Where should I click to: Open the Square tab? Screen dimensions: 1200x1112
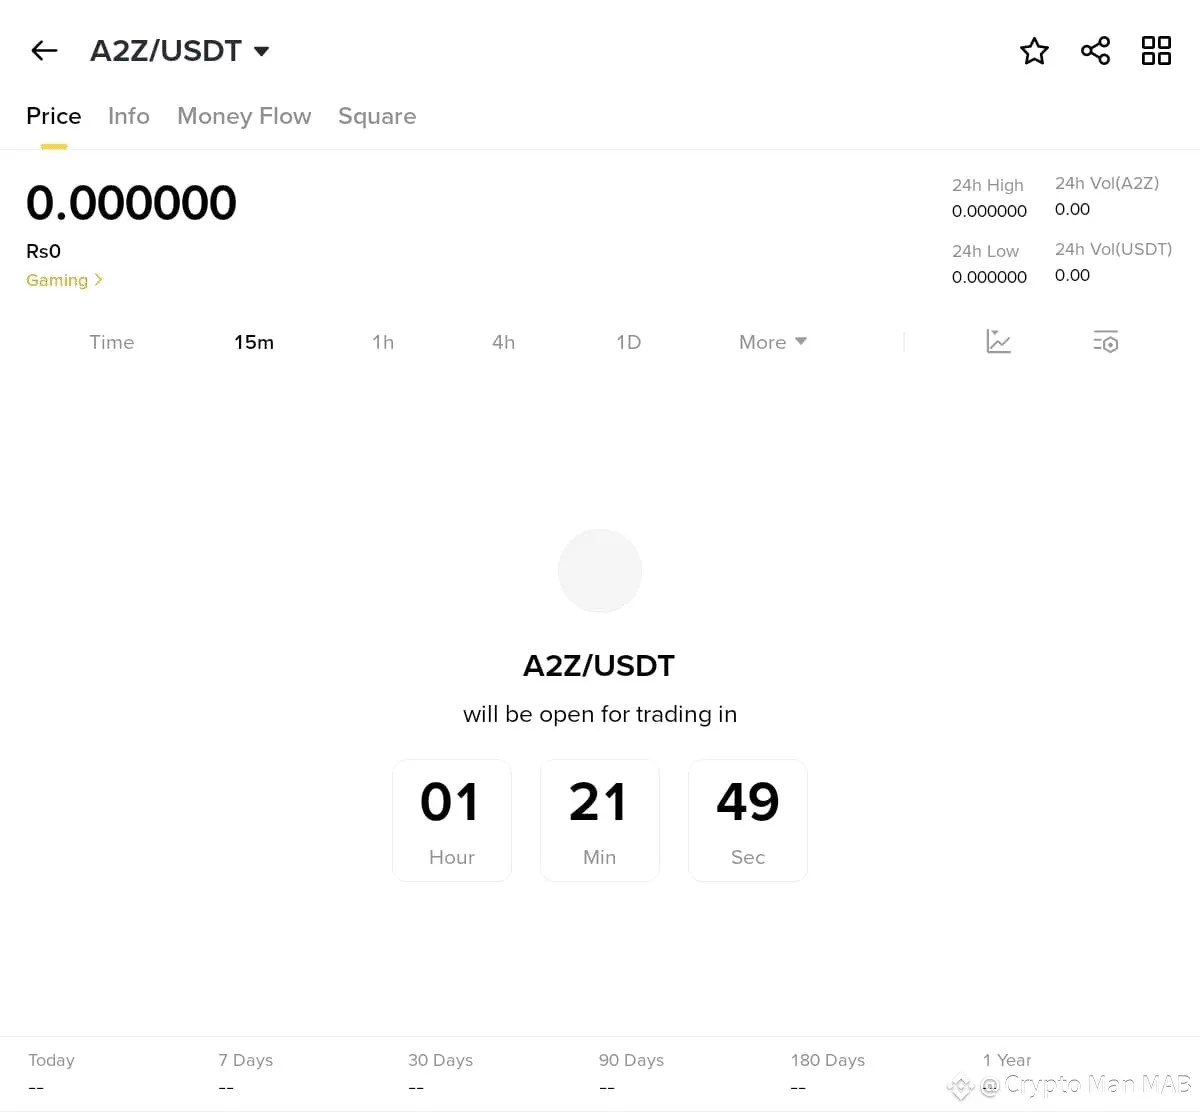click(377, 116)
